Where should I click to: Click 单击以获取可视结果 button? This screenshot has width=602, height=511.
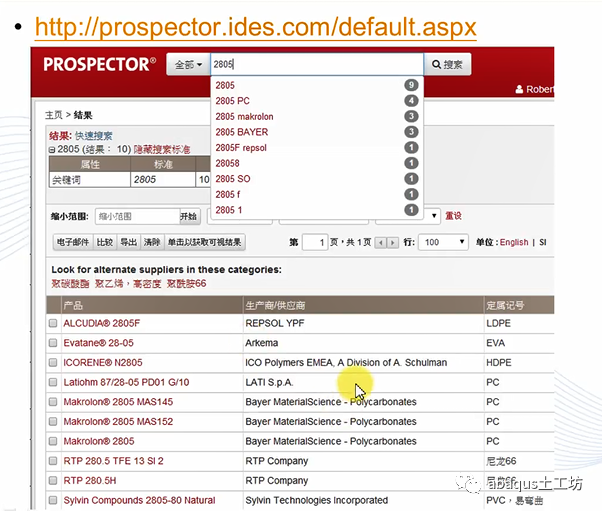click(x=205, y=242)
